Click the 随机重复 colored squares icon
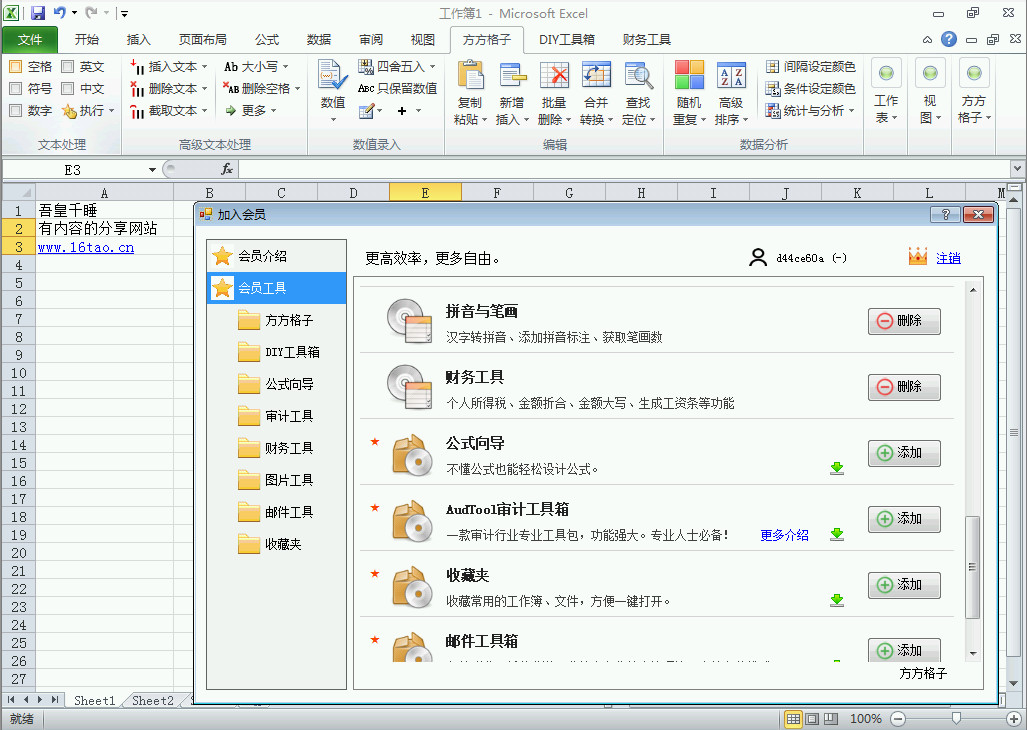This screenshot has width=1027, height=730. click(x=688, y=76)
